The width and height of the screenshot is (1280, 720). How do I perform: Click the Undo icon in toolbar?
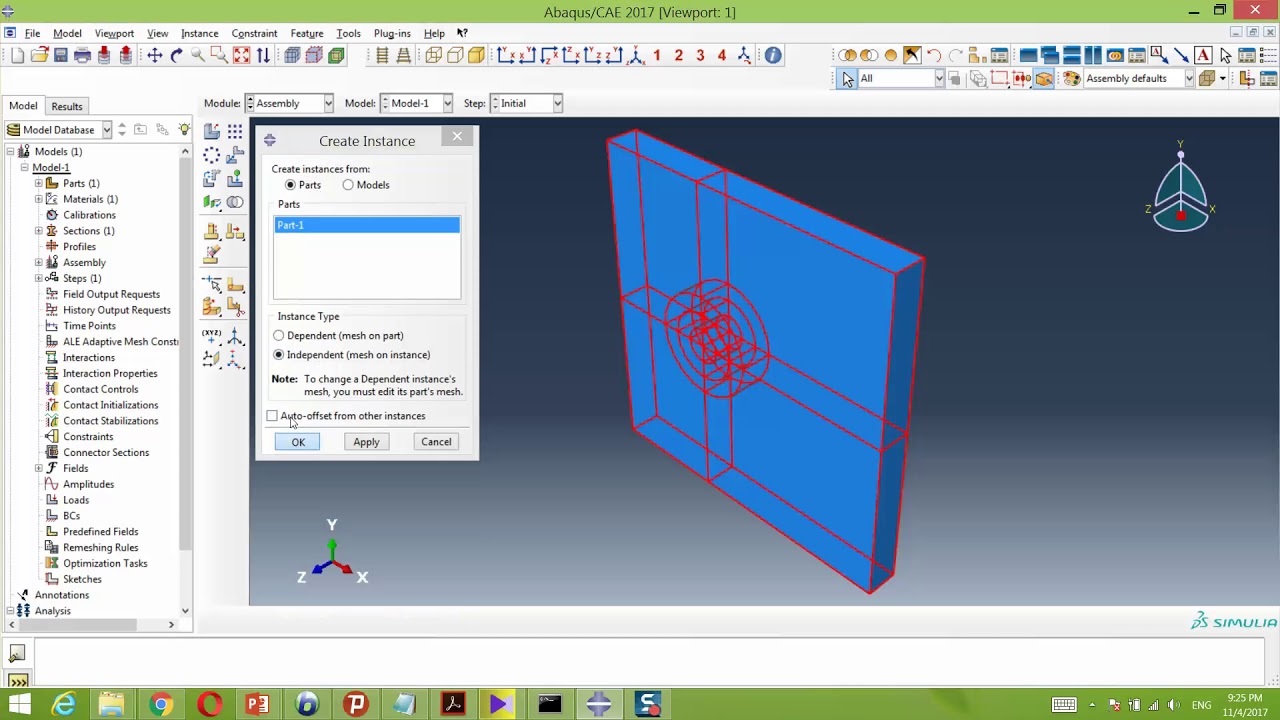pyautogui.click(x=934, y=56)
